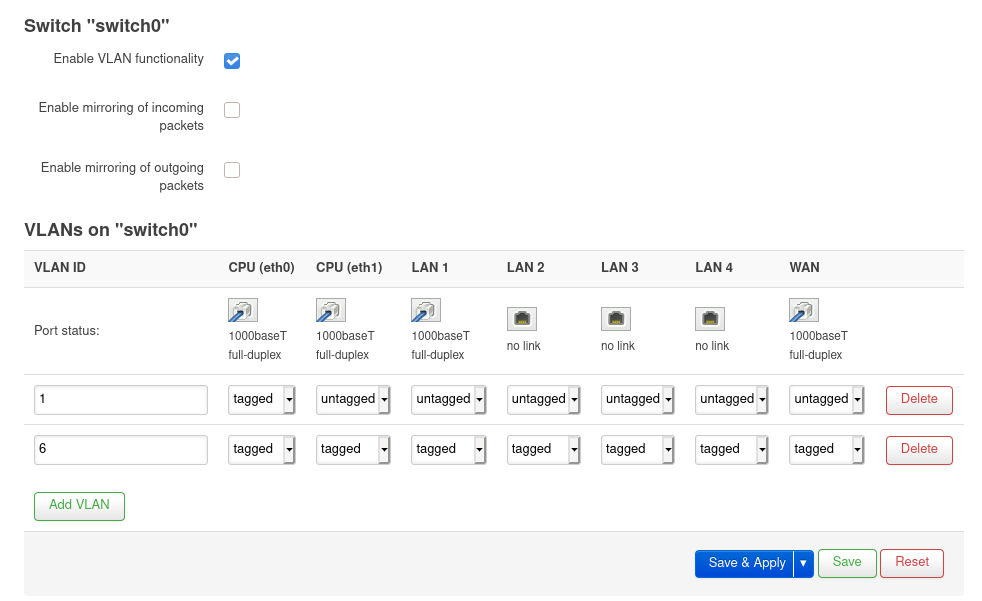This screenshot has height=601, width=982.
Task: Click the CPU (eth1) port status icon
Action: [x=330, y=310]
